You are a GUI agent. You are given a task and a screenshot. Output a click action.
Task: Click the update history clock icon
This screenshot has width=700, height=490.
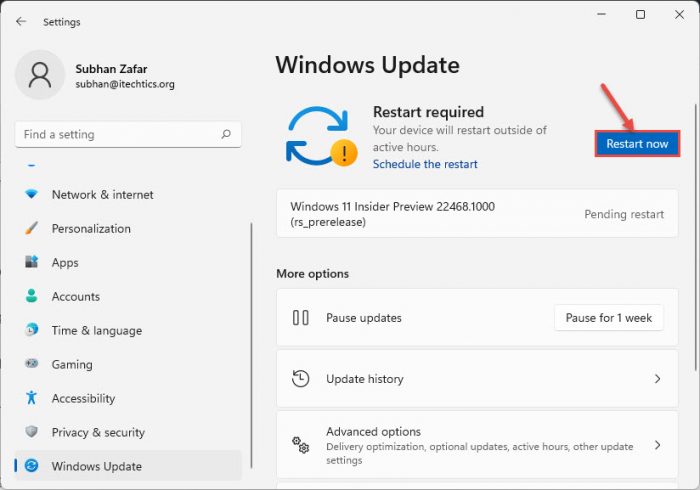(x=300, y=378)
